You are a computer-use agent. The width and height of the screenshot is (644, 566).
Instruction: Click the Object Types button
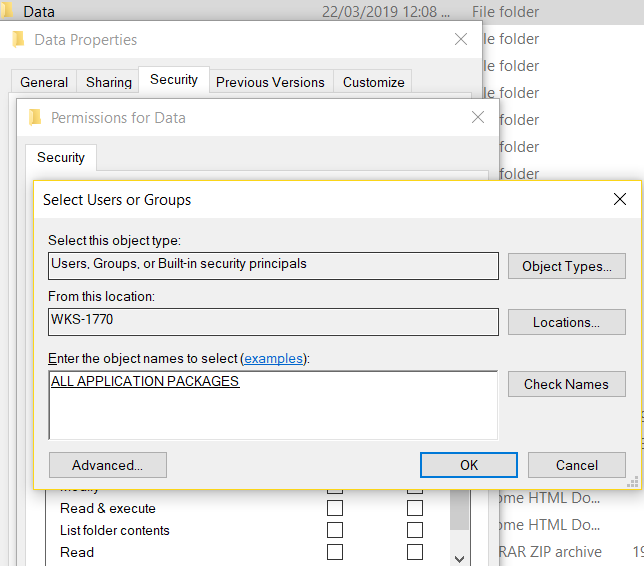click(x=566, y=266)
